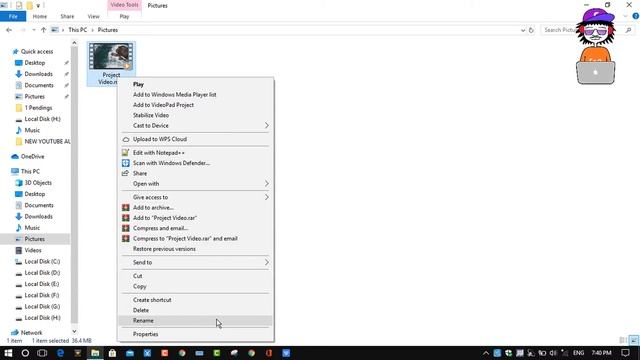Click the Windows Defender shield icon
The height and width of the screenshot is (360, 640).
click(x=126, y=163)
